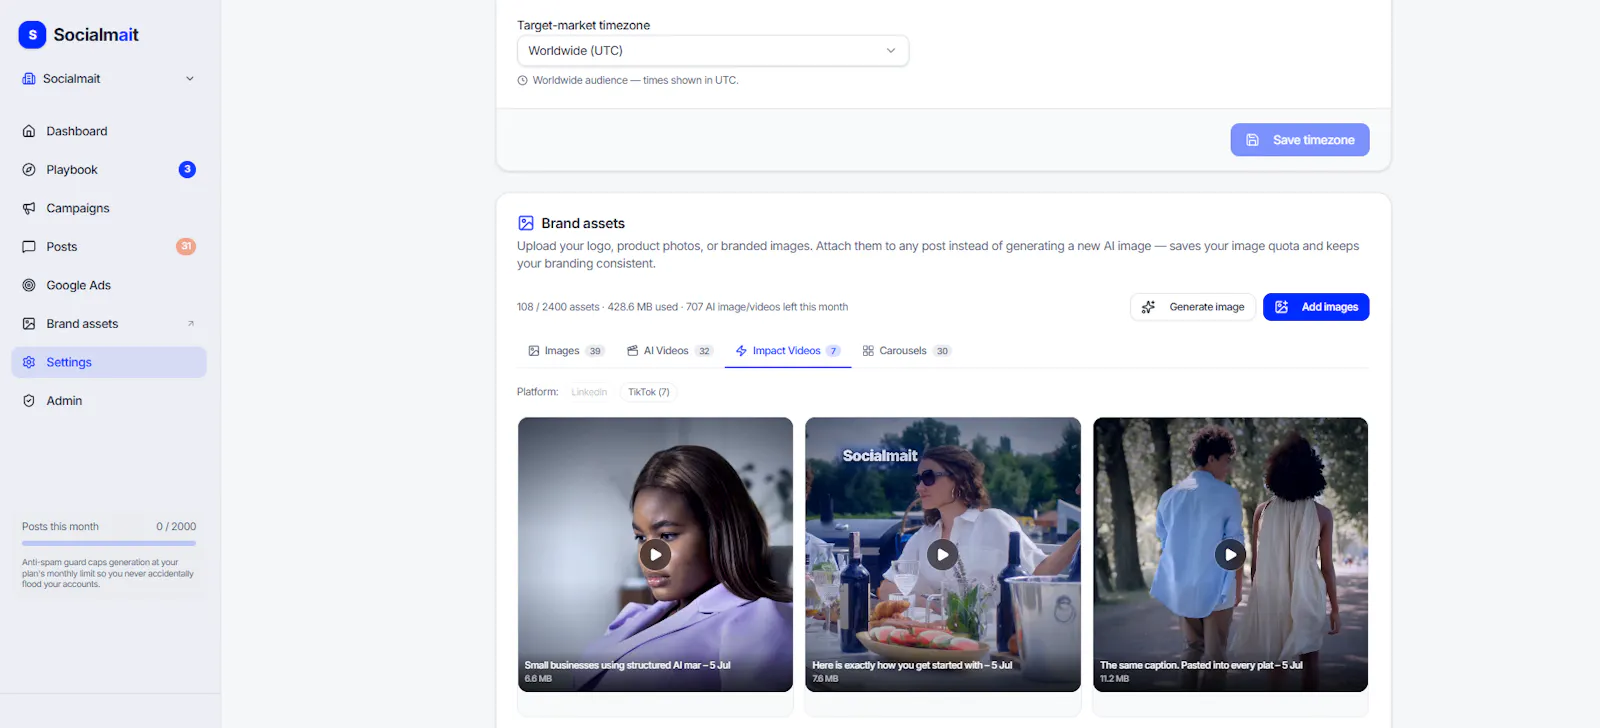Open the Carousels tab
Screen dimensions: 1600x728
tap(906, 351)
